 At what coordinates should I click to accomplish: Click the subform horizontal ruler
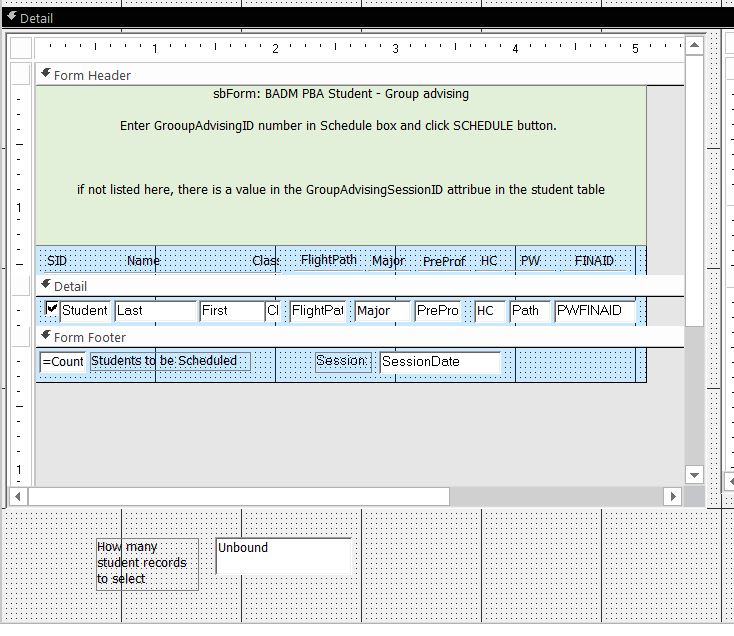(360, 48)
